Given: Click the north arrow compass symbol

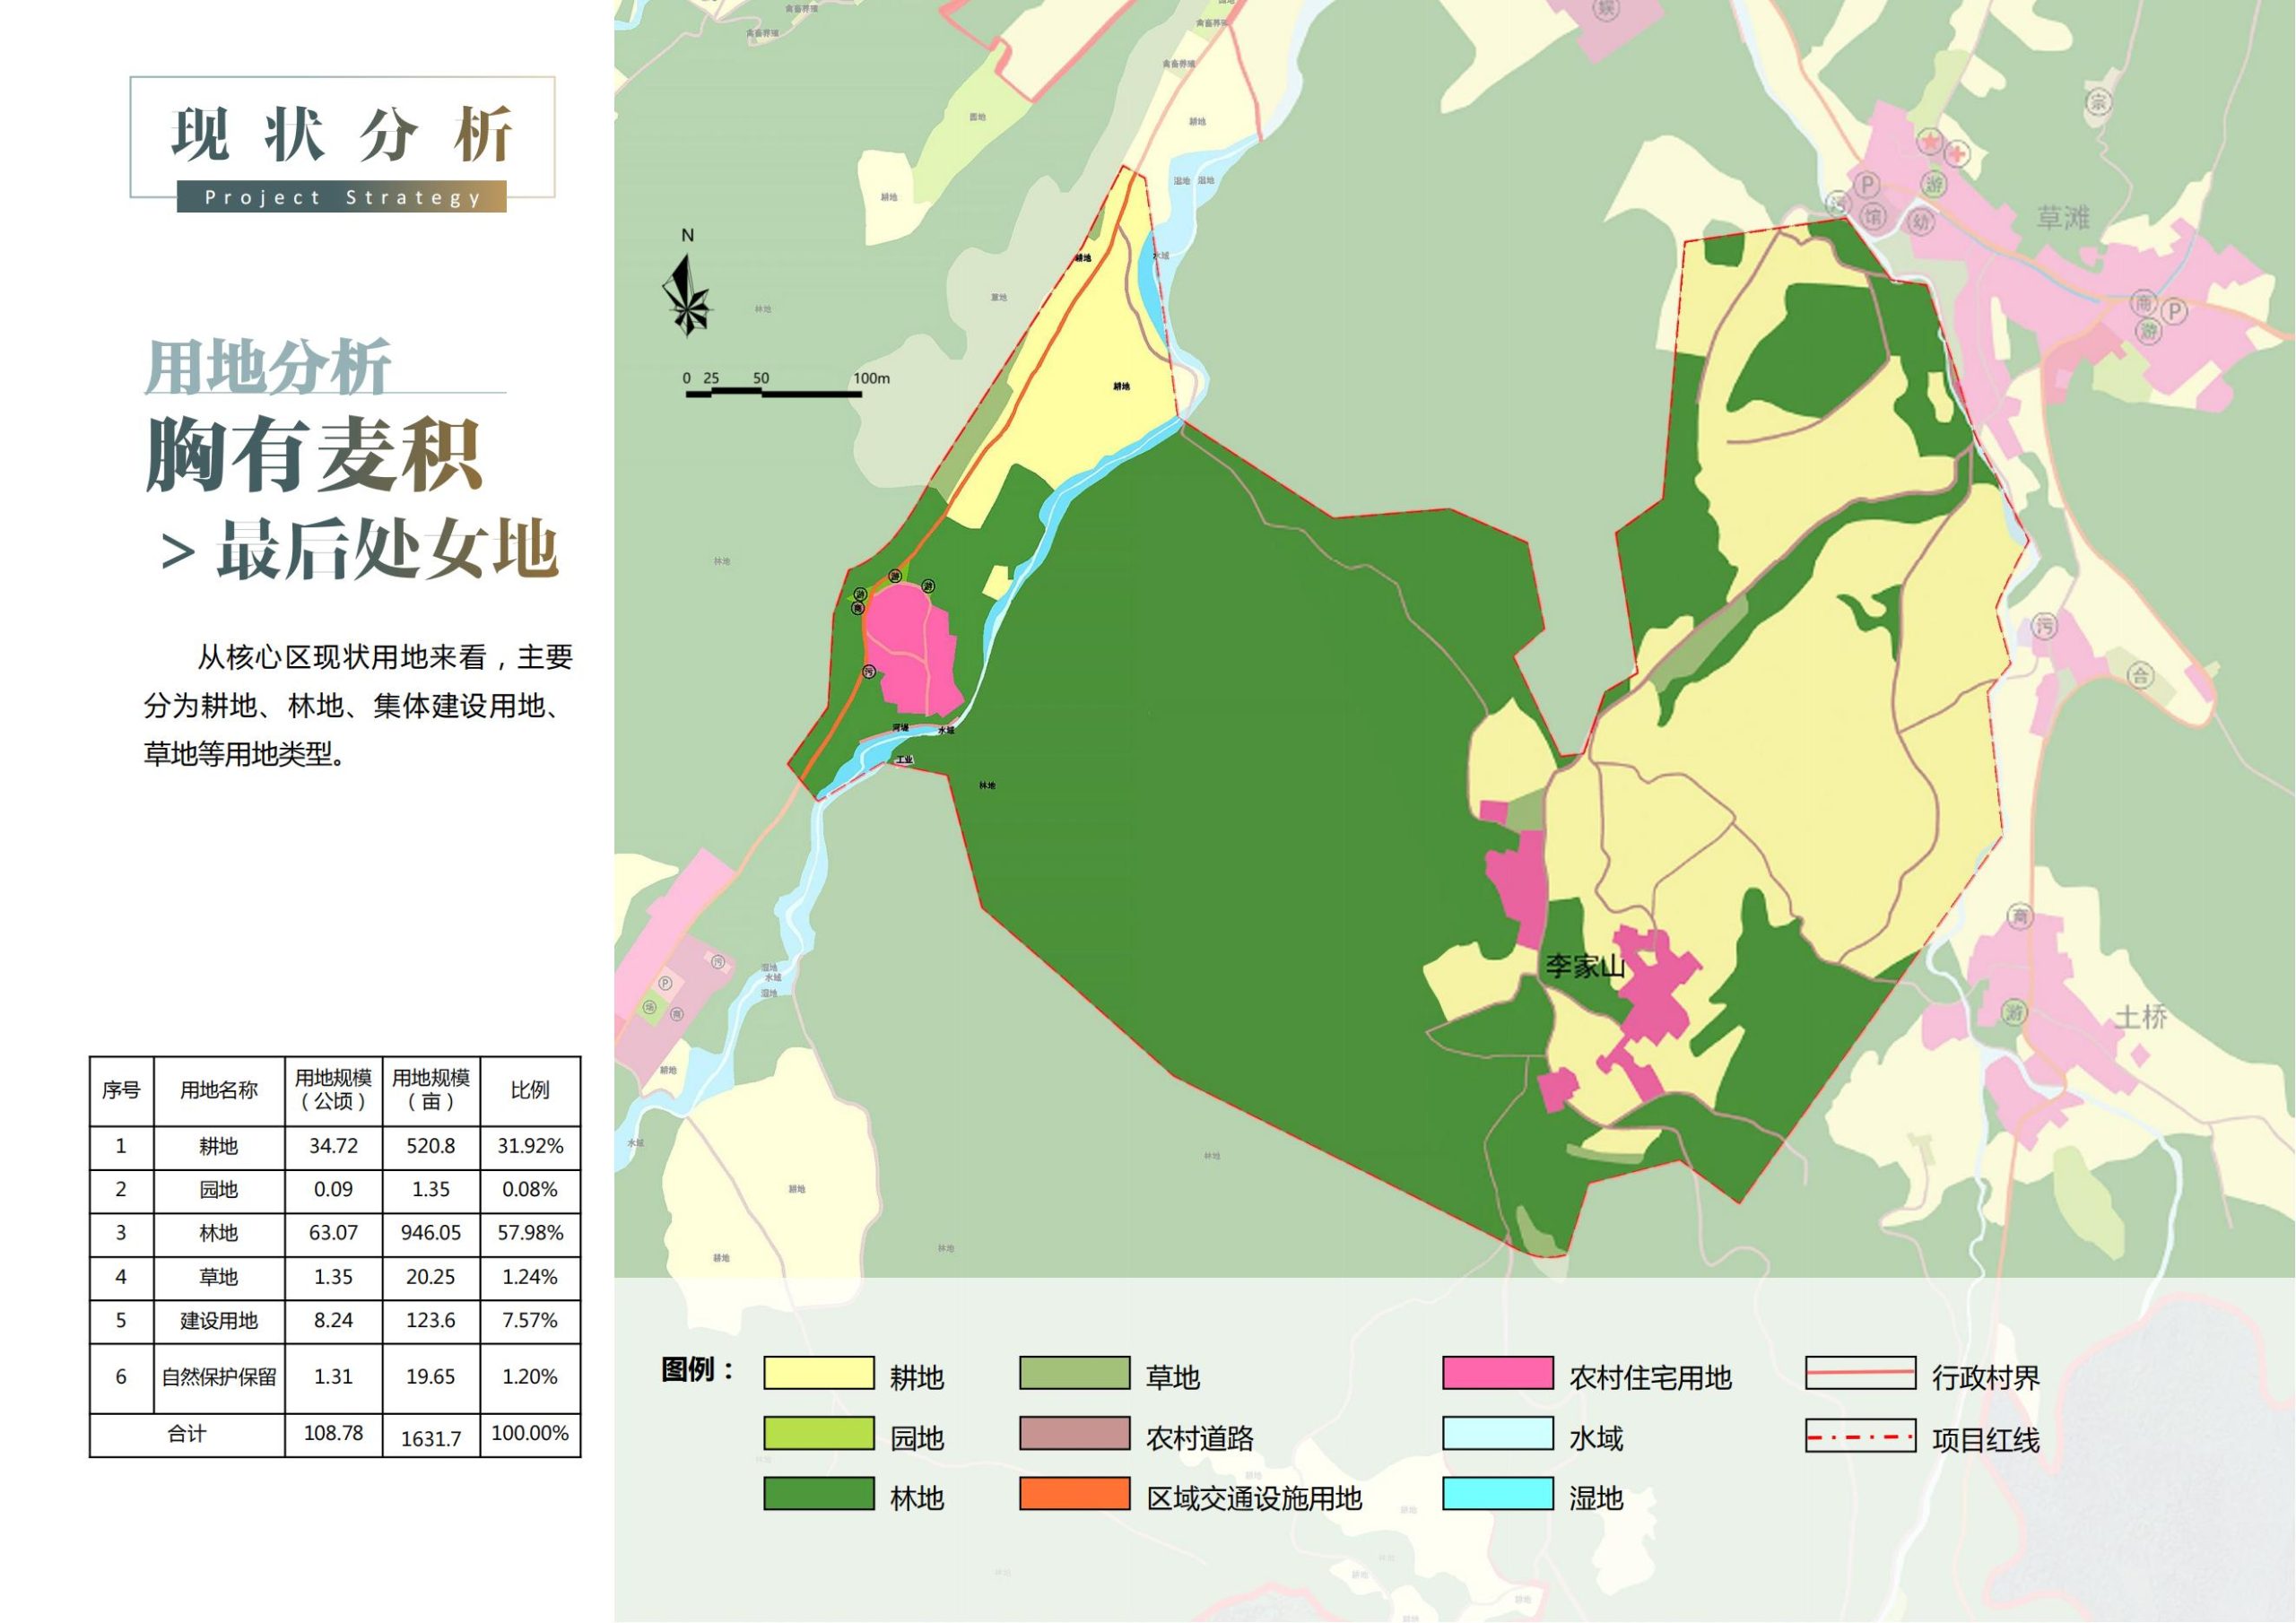Looking at the screenshot, I should click(686, 295).
